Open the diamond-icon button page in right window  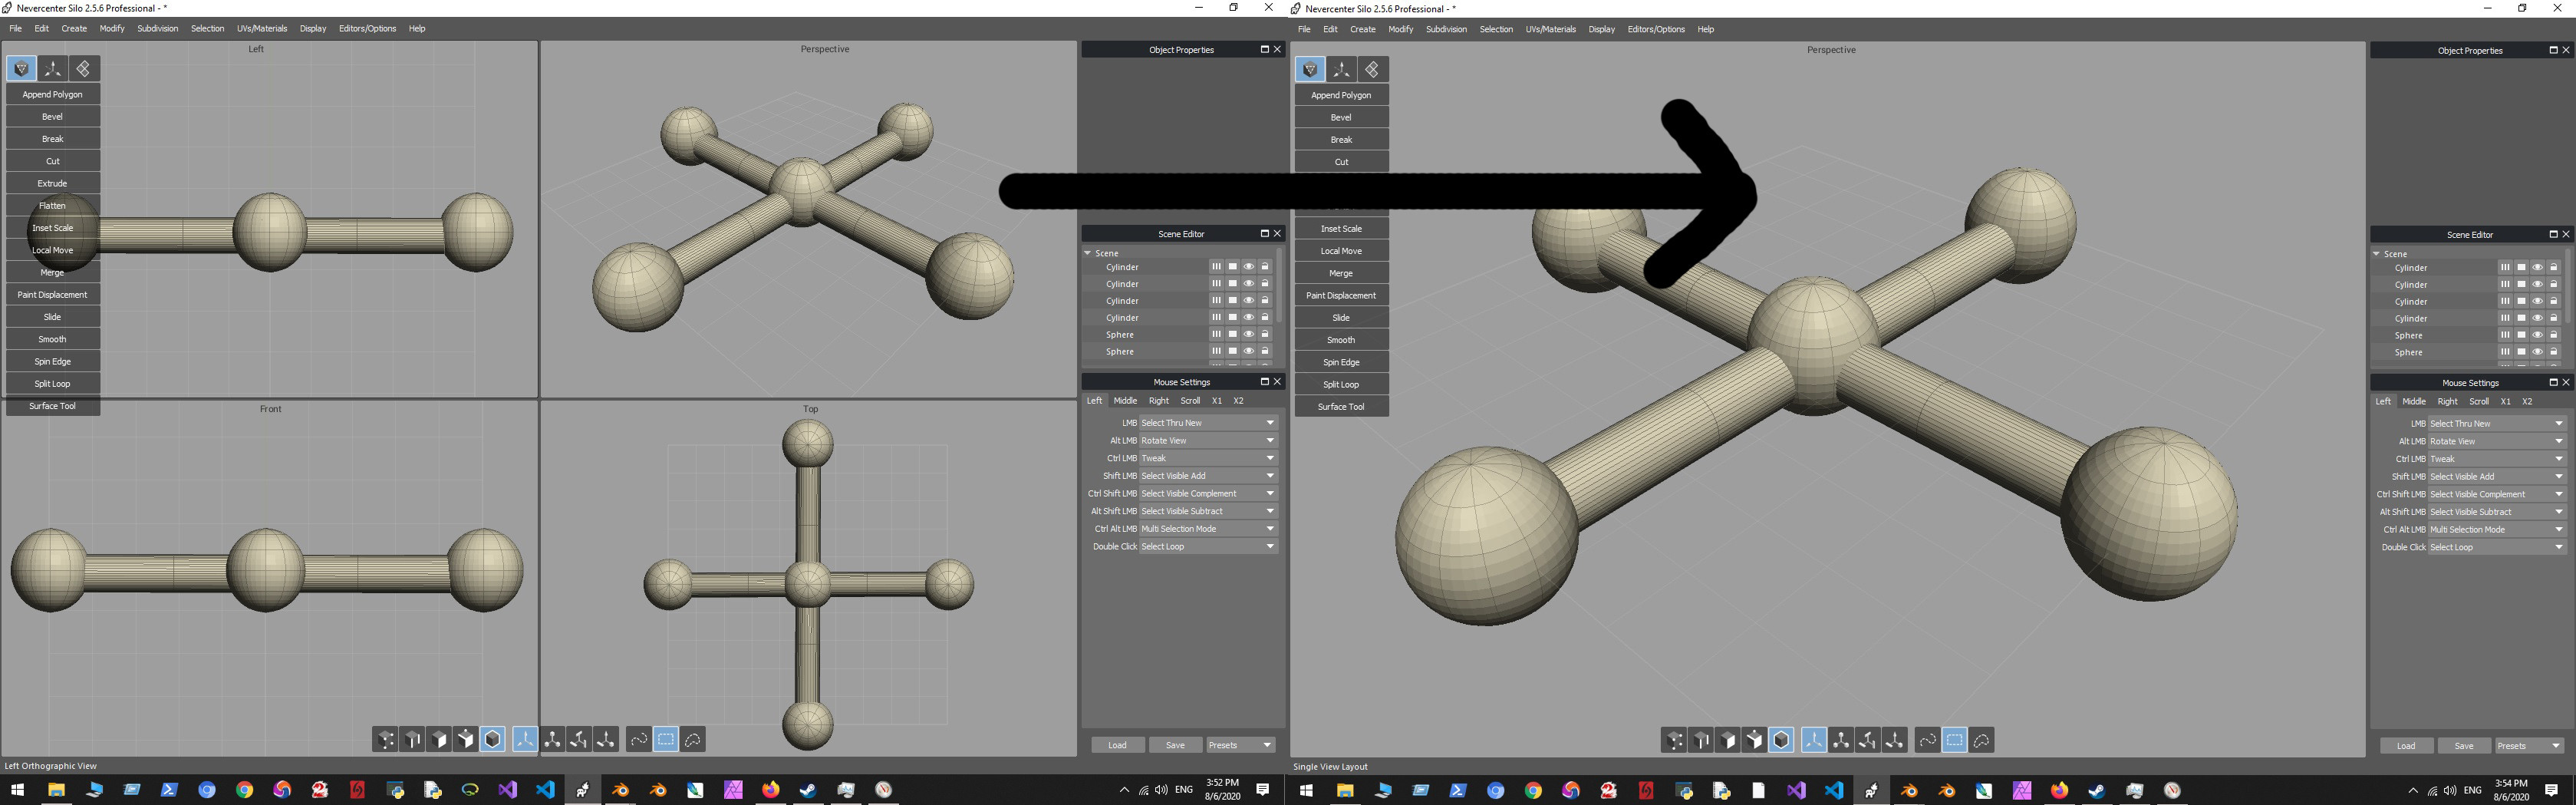tap(1373, 69)
